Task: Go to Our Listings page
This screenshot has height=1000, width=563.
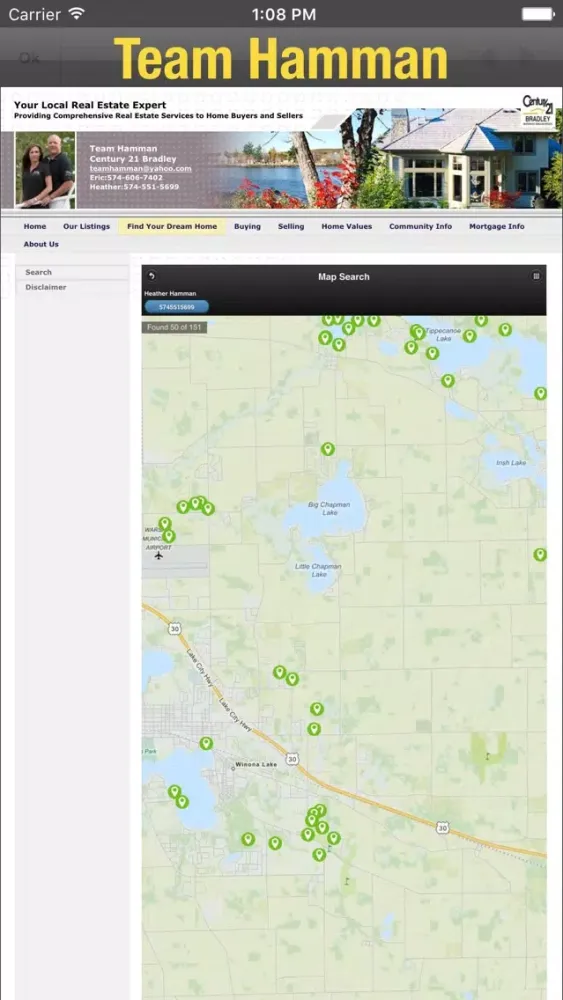Action: 87,226
